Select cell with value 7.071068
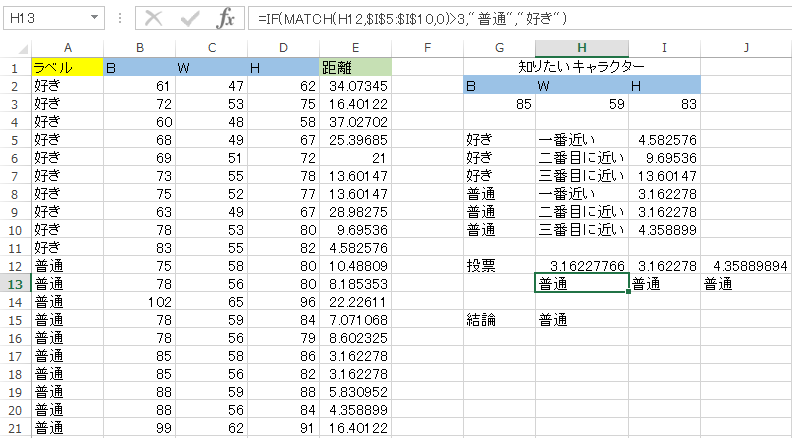Image resolution: width=792 pixels, height=438 pixels. pos(356,320)
